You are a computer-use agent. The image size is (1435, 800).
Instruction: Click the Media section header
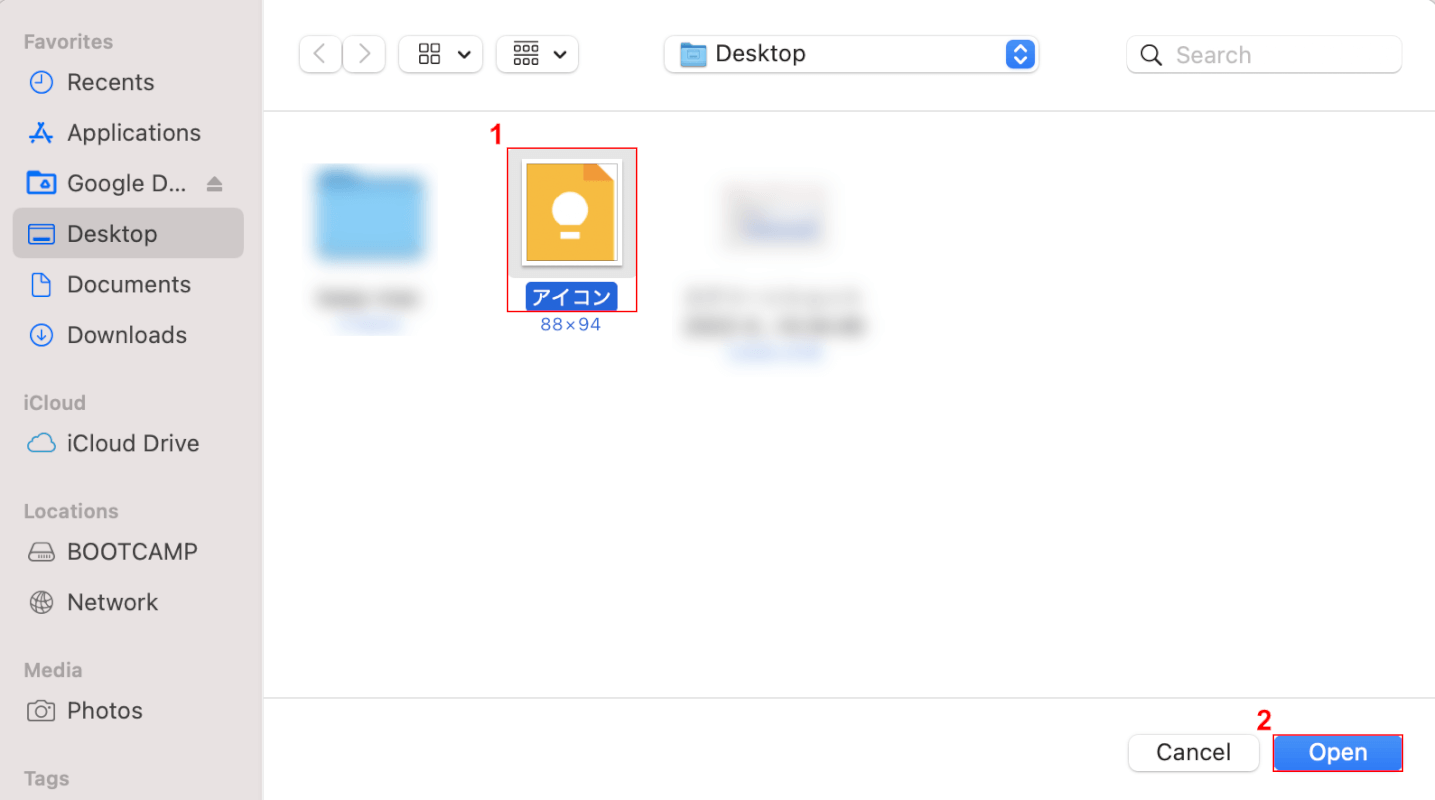point(53,670)
